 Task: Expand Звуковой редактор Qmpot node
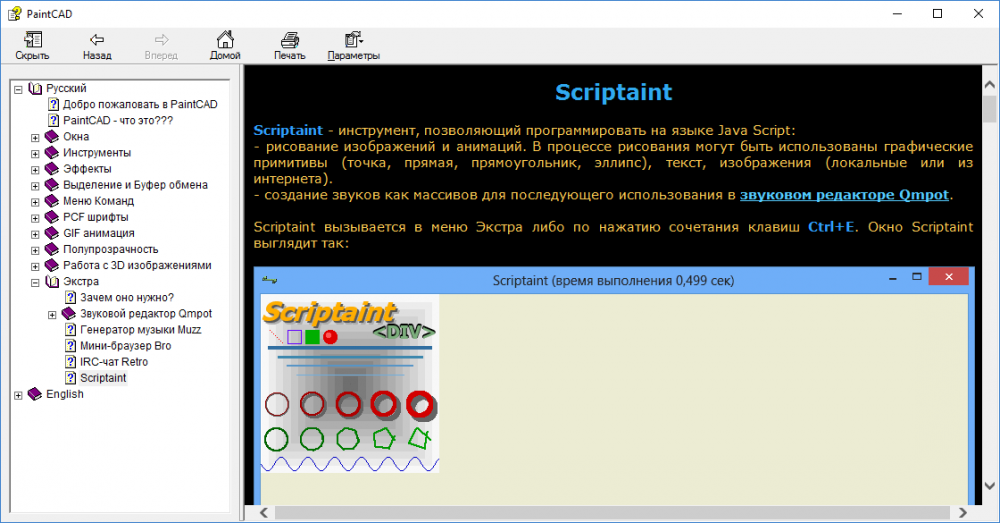pos(52,314)
